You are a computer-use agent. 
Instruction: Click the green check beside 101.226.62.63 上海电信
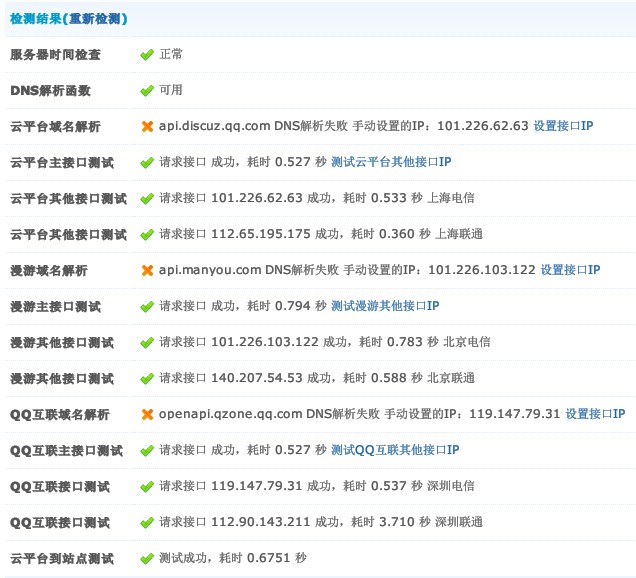[147, 198]
